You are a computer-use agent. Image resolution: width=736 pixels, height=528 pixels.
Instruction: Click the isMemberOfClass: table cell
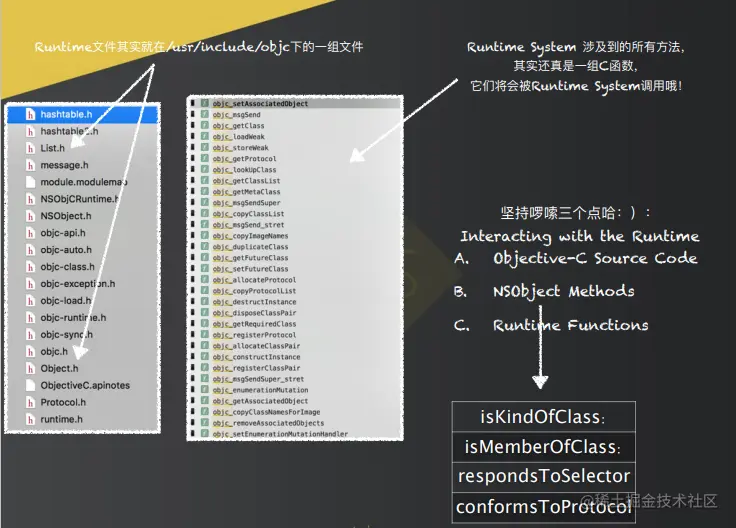(x=544, y=447)
